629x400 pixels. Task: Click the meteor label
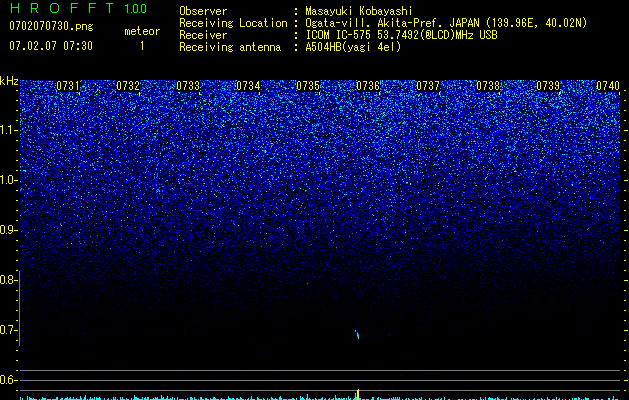click(142, 31)
